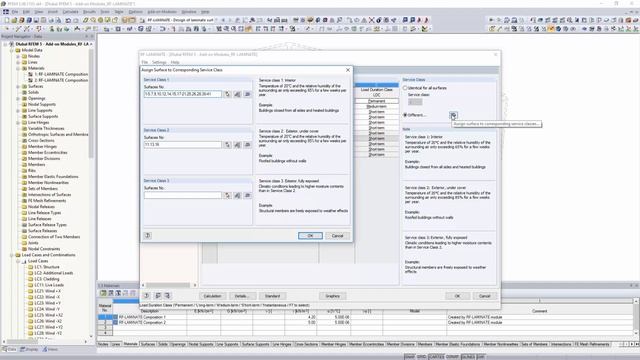Select LC23 Wind +Y in navigator
The height and width of the screenshot is (360, 640).
[x=47, y=303]
